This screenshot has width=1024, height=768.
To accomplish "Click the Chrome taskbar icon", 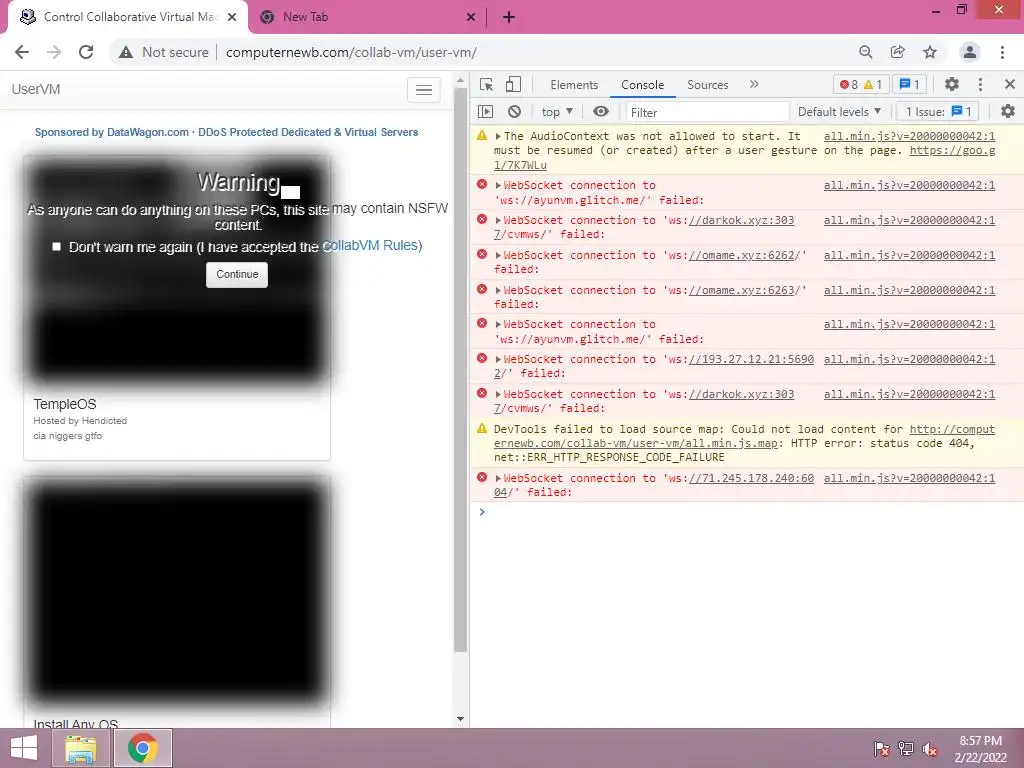I will (x=142, y=748).
